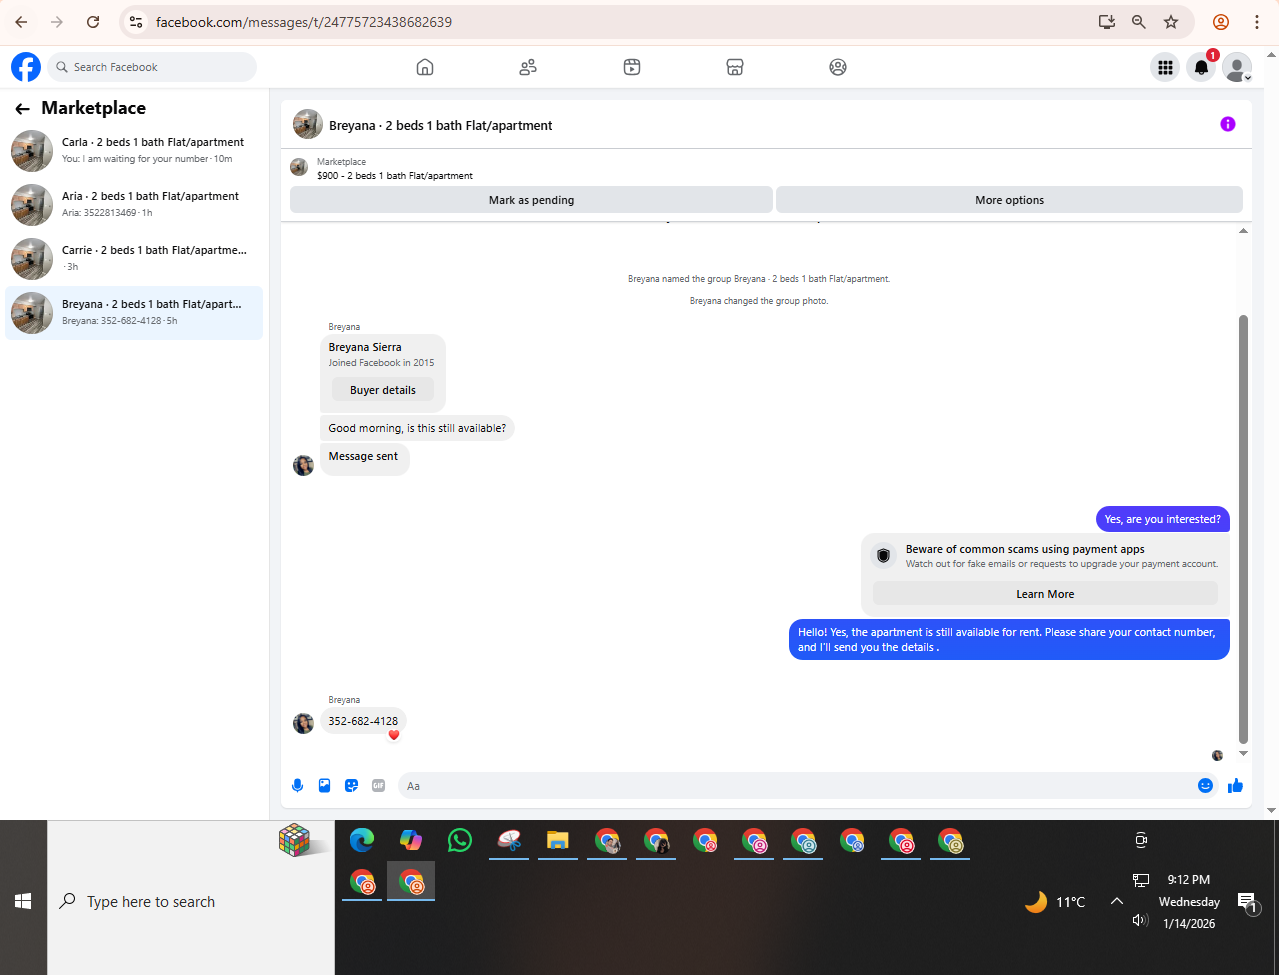
Task: Open Carla's apartment conversation
Action: click(134, 151)
